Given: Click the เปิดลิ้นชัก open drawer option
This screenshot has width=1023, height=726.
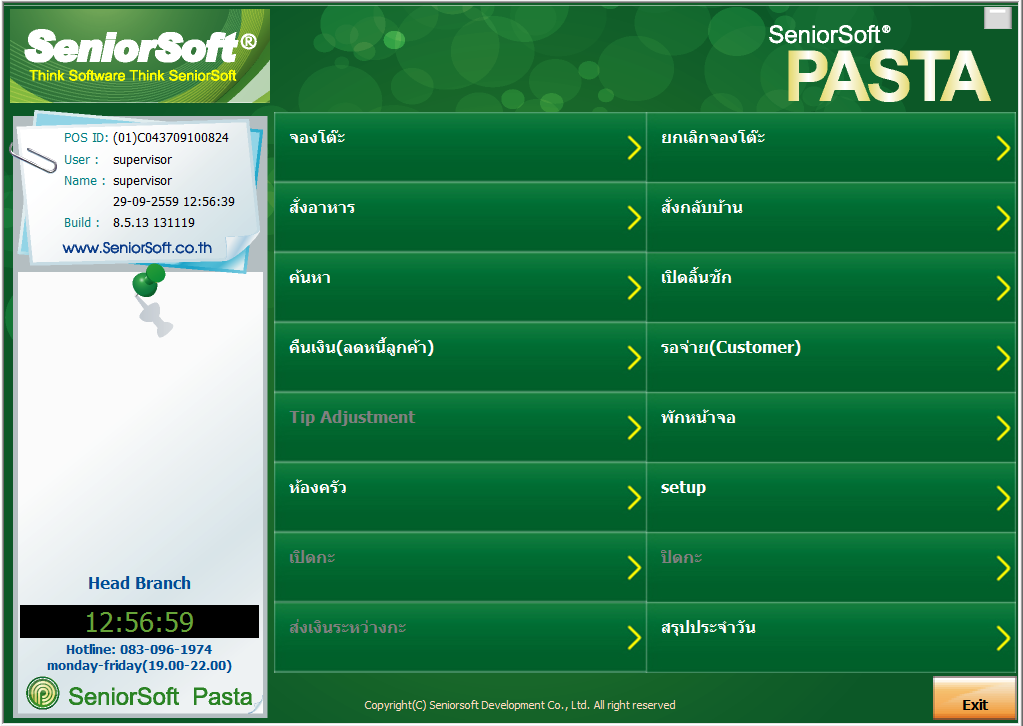Looking at the screenshot, I should [831, 288].
